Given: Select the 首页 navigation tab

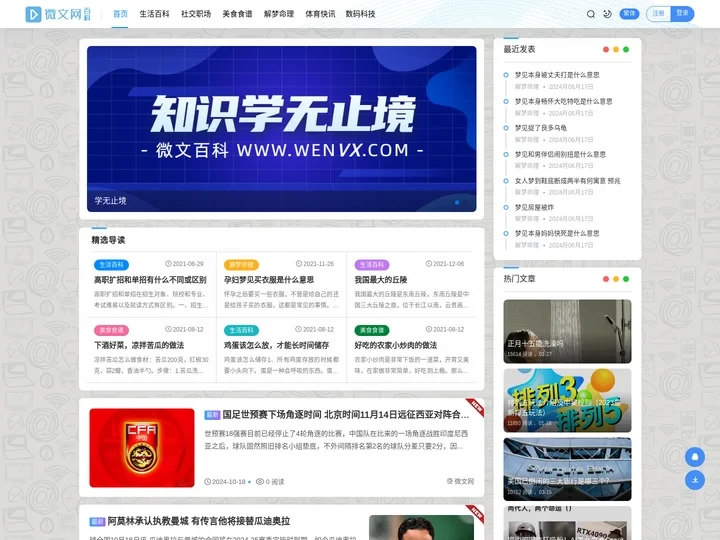Looking at the screenshot, I should (x=120, y=14).
